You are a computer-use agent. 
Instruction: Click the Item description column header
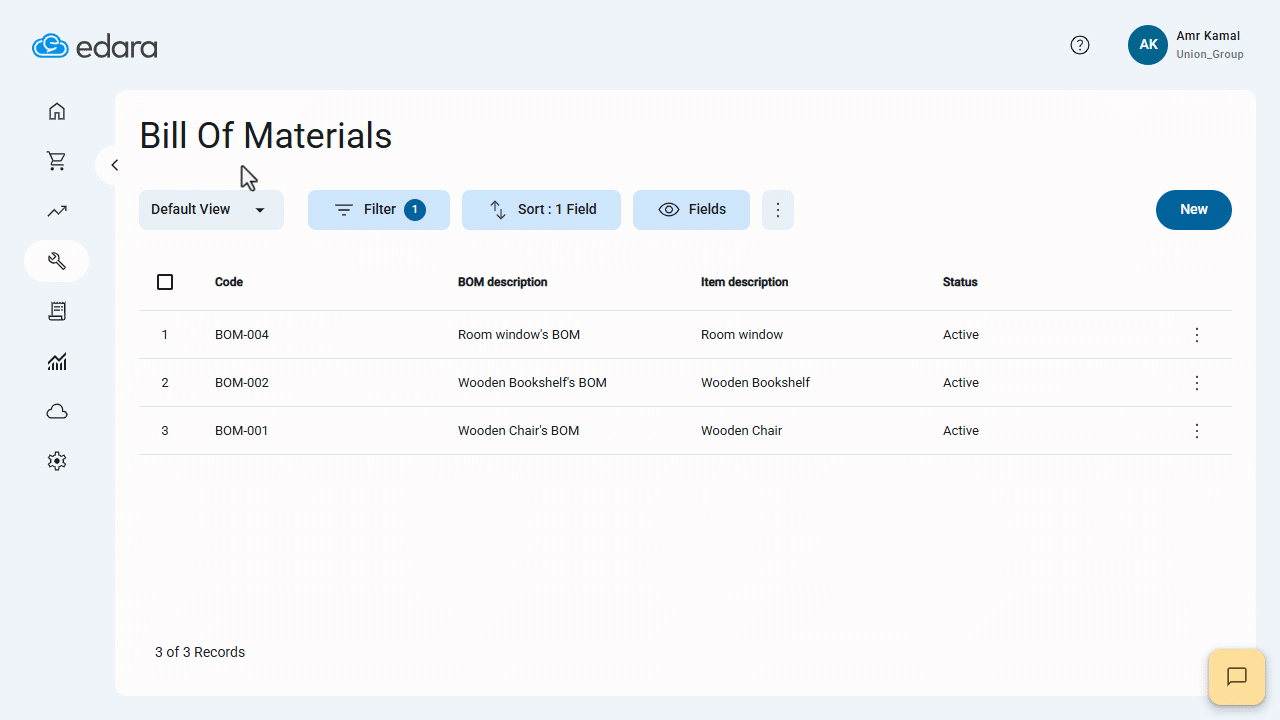[x=745, y=282]
